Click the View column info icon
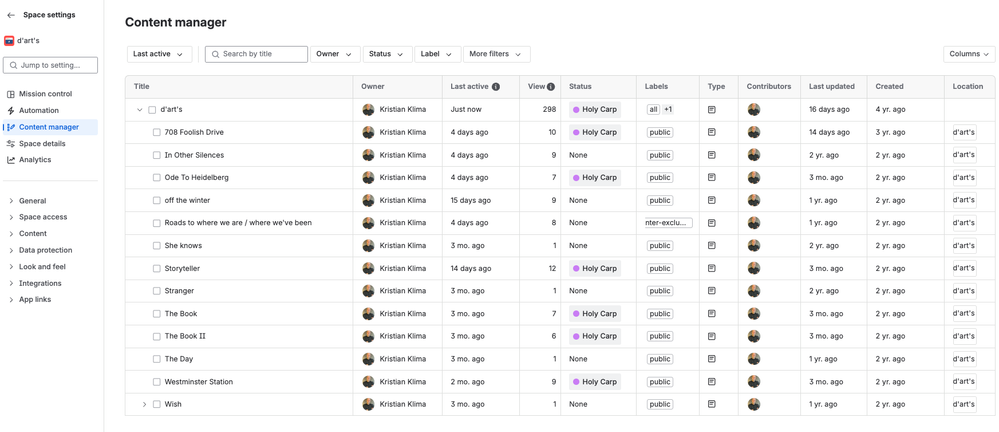This screenshot has height=432, width=999. click(550, 87)
